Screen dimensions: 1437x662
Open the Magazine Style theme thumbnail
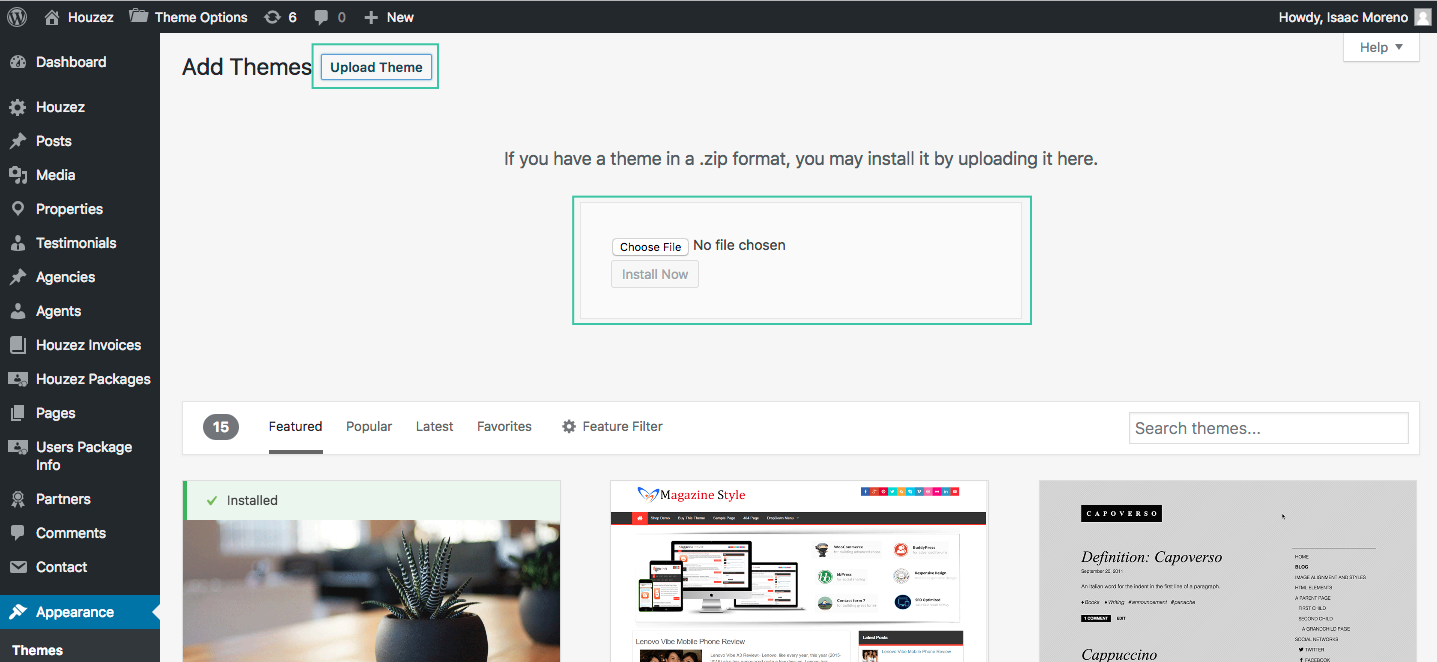[x=799, y=571]
